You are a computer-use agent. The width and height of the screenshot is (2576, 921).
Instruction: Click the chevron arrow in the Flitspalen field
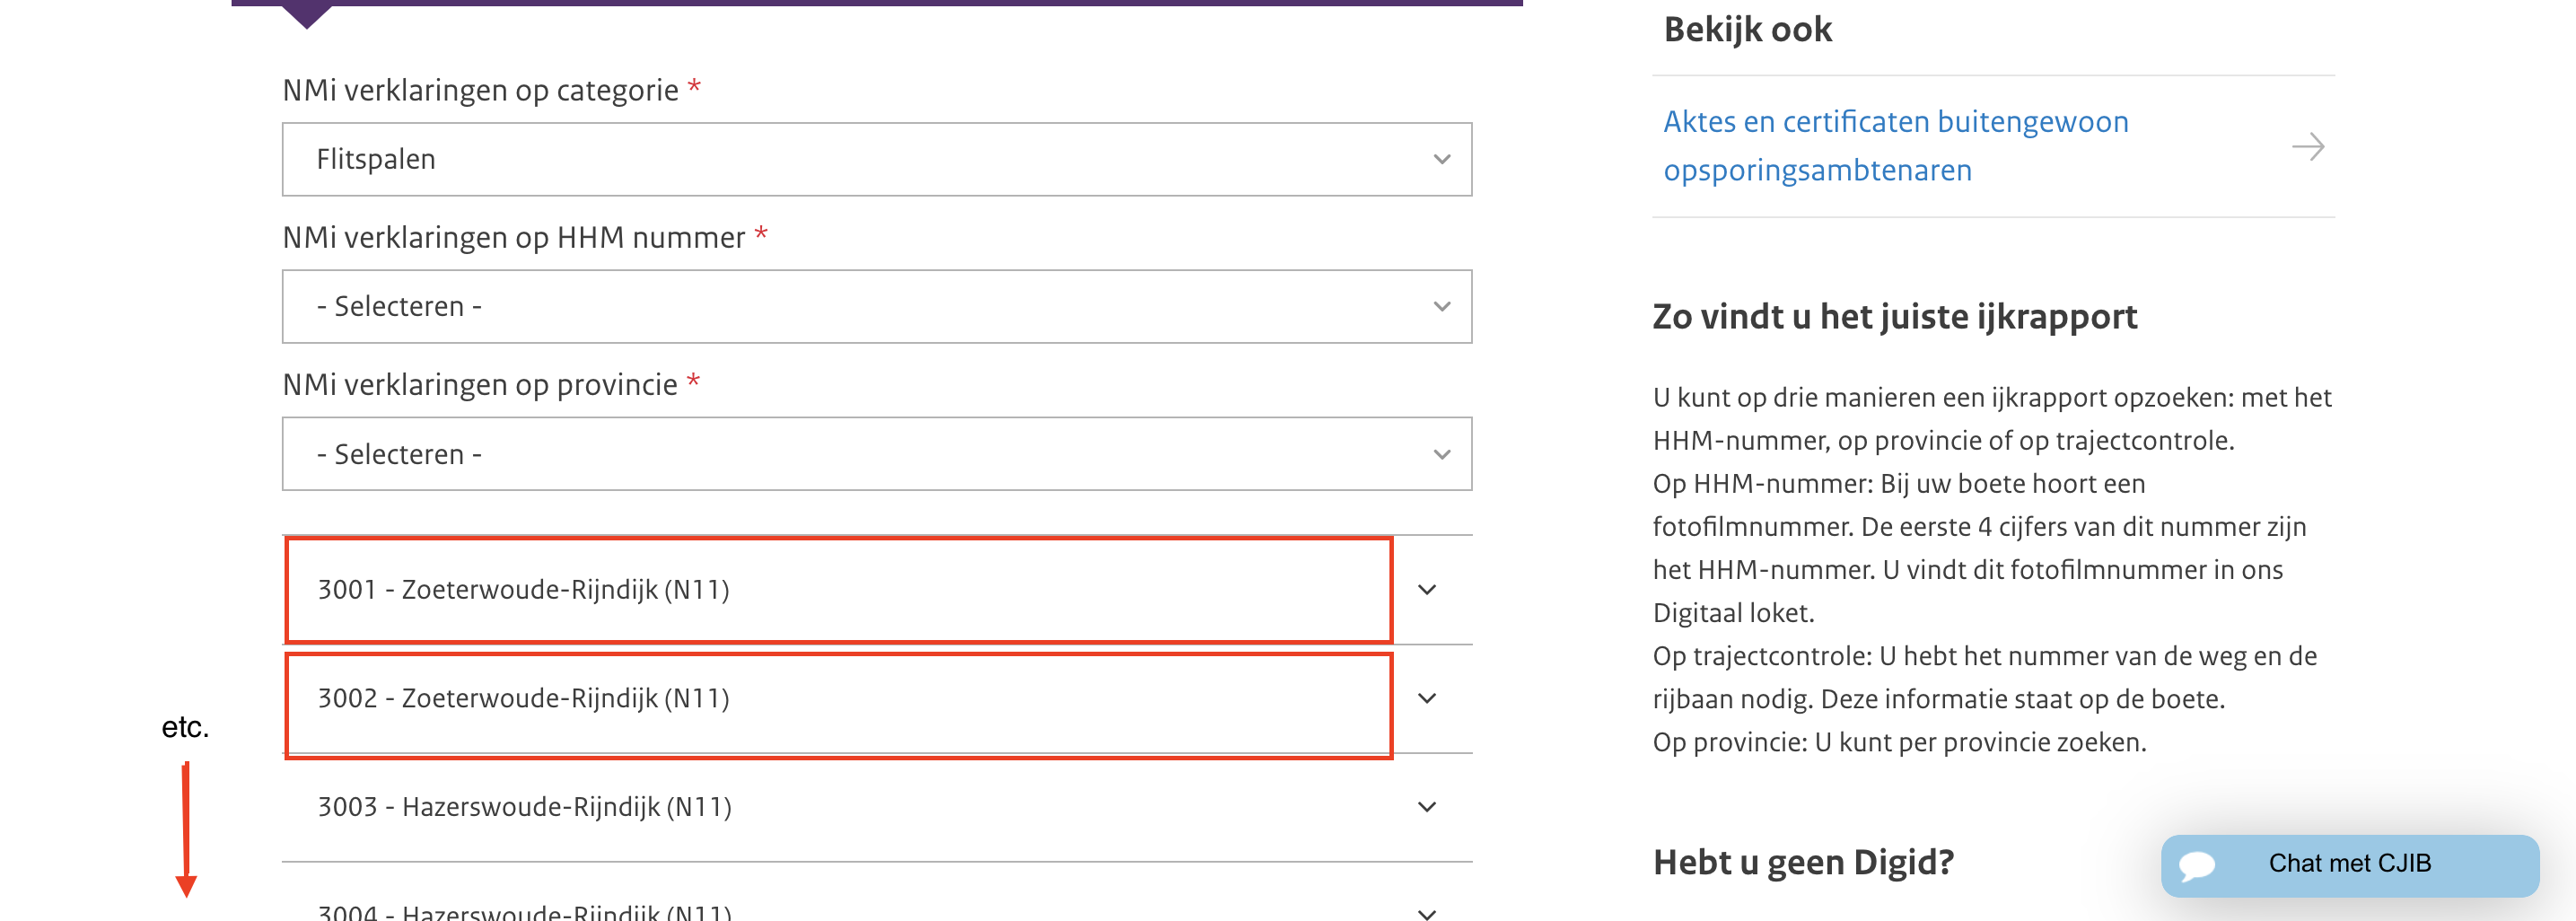coord(1441,159)
